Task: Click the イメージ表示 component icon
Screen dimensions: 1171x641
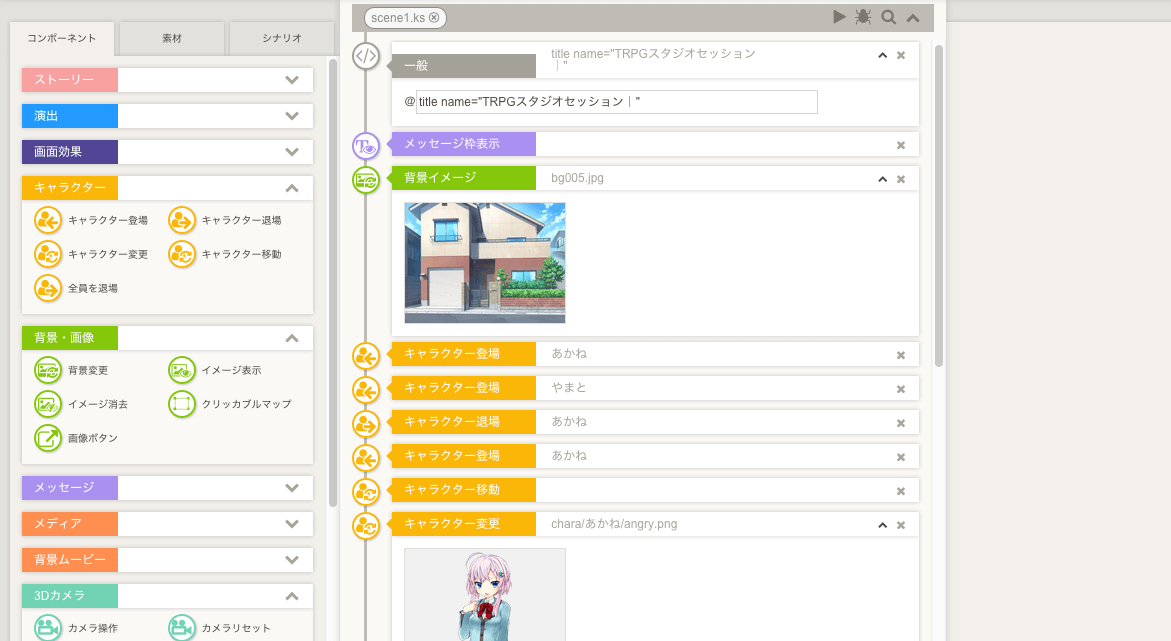Action: [x=182, y=370]
